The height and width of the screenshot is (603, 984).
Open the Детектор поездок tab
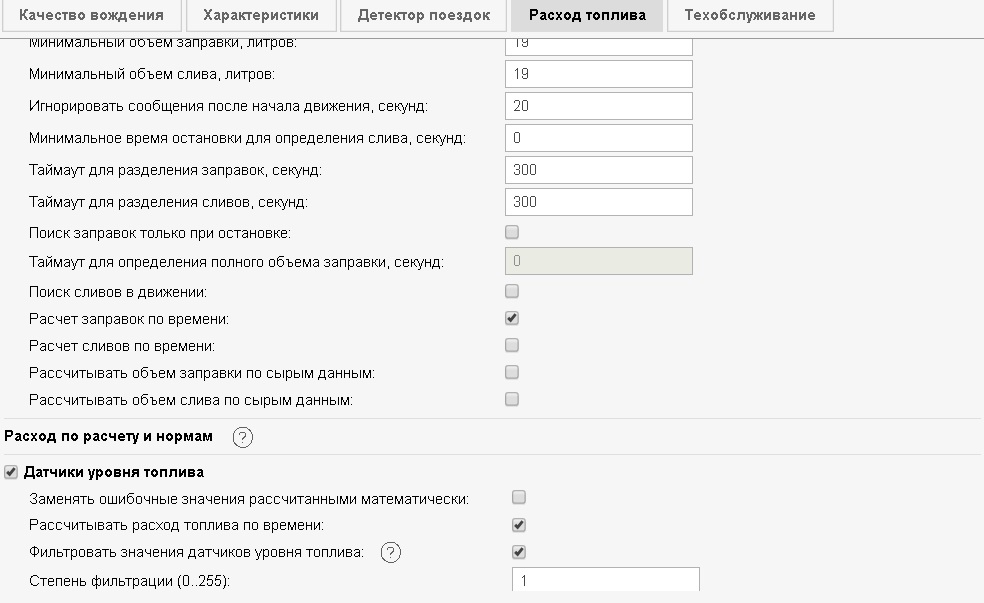pyautogui.click(x=424, y=15)
